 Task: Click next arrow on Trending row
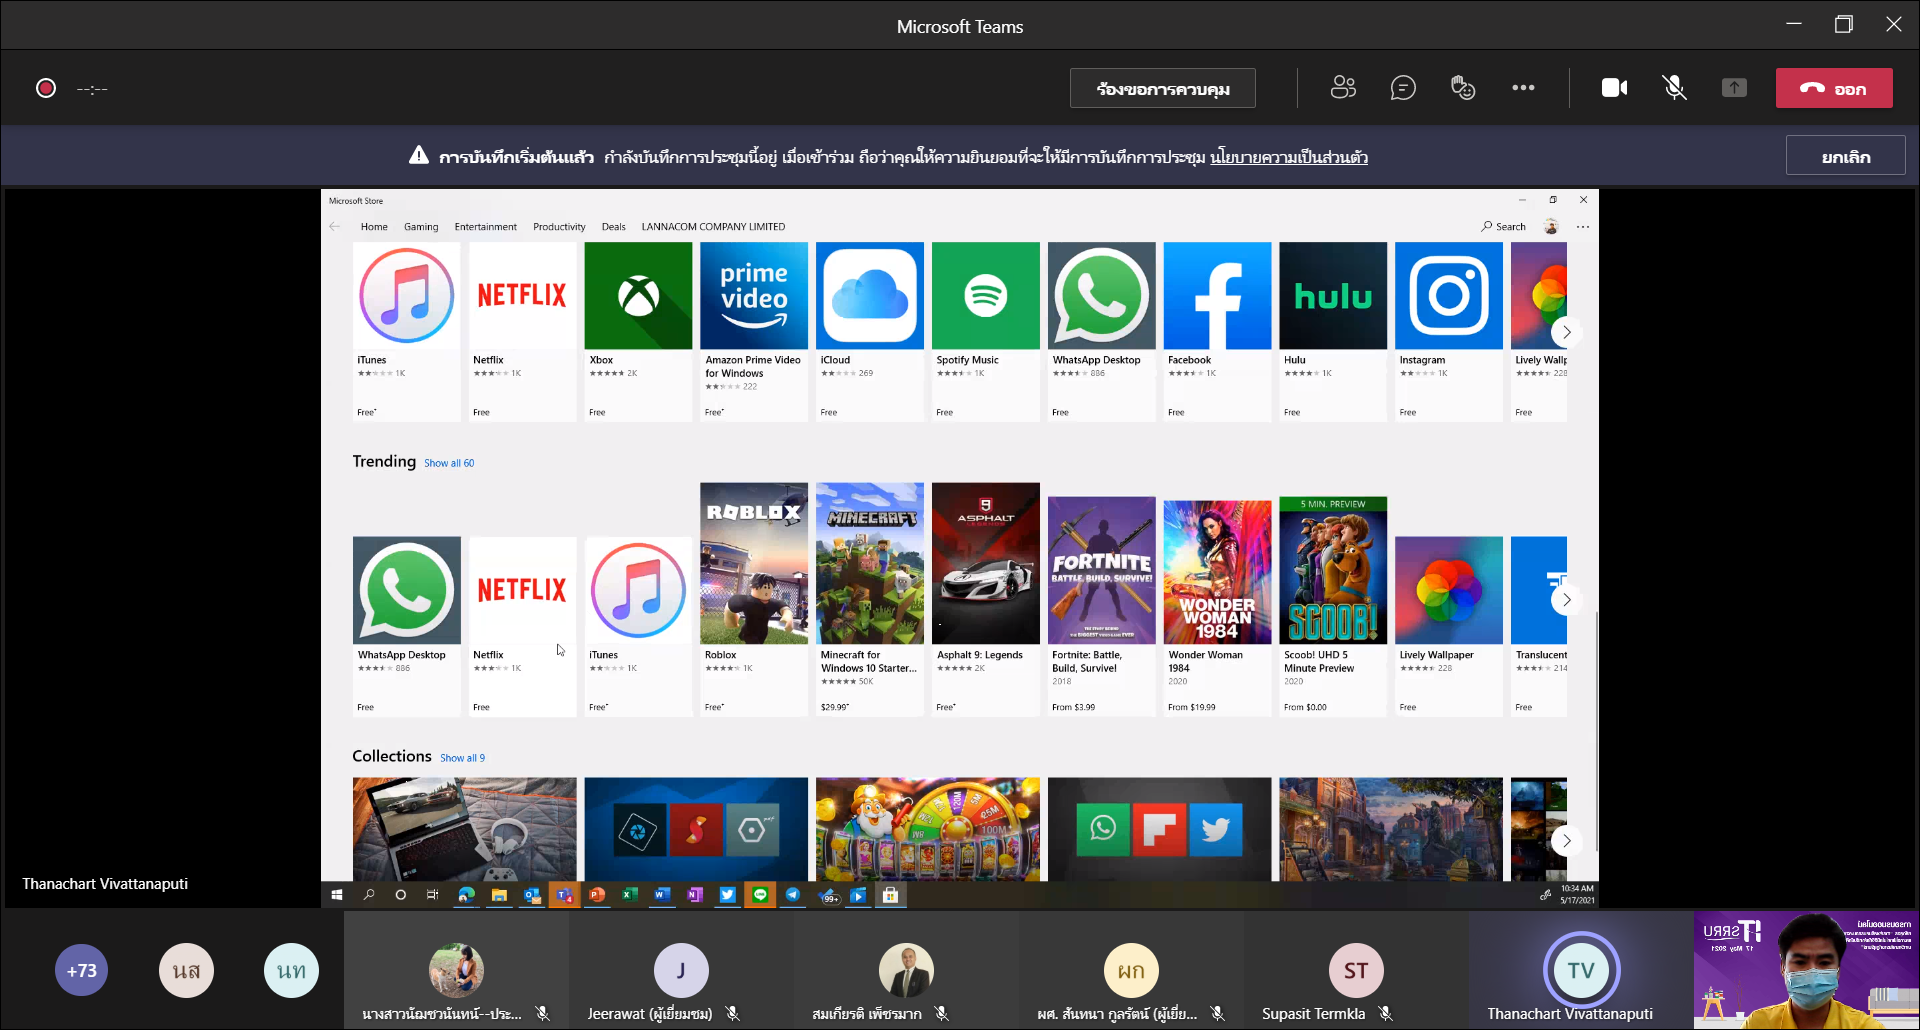pos(1566,600)
